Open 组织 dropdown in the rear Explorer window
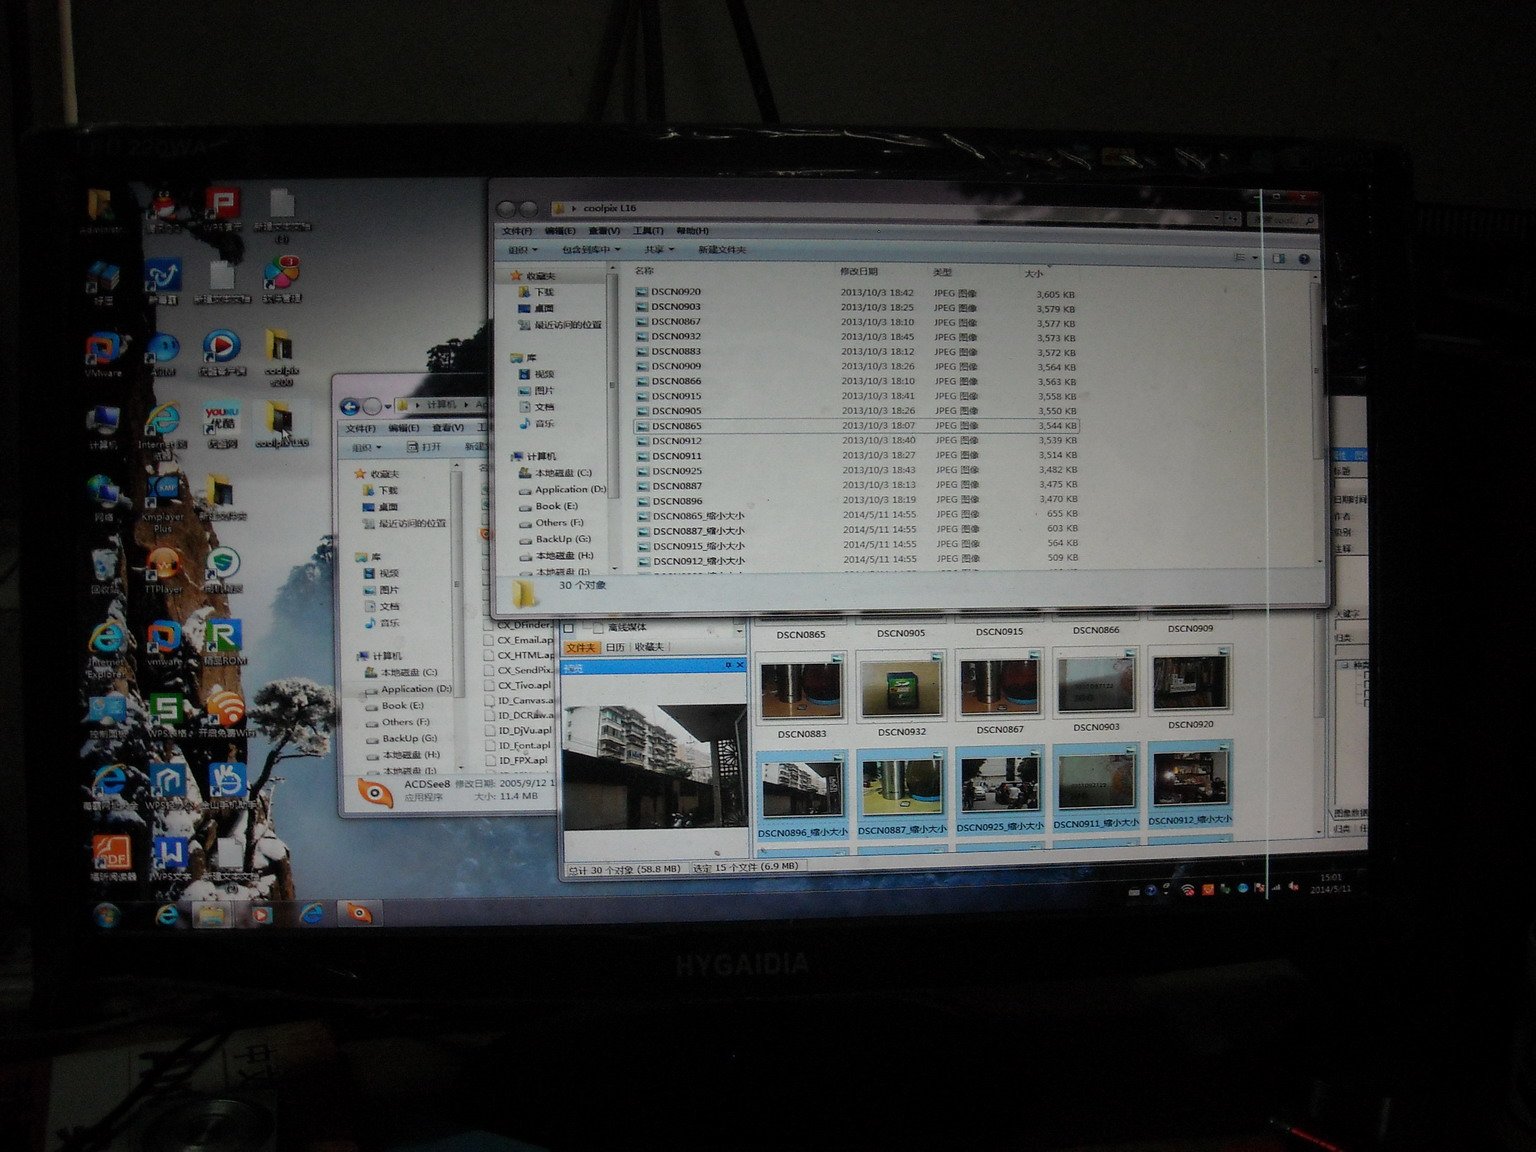Image resolution: width=1536 pixels, height=1152 pixels. 366,447
